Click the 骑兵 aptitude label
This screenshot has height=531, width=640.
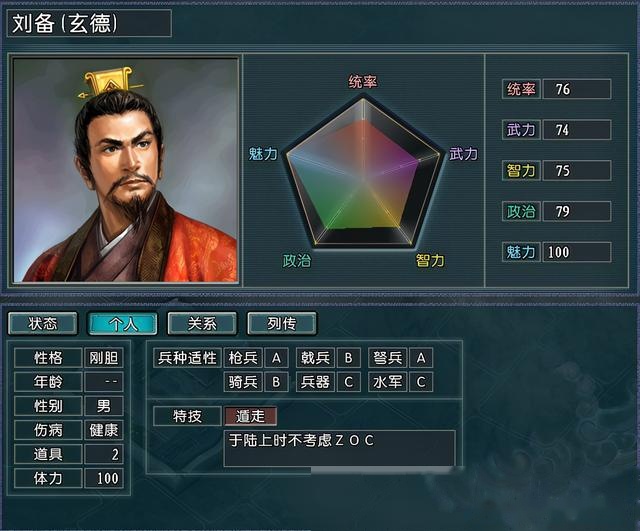[x=243, y=382]
